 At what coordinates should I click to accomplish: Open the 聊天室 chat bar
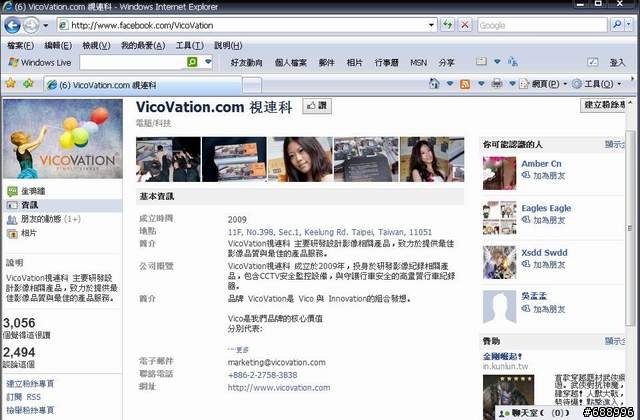click(536, 413)
